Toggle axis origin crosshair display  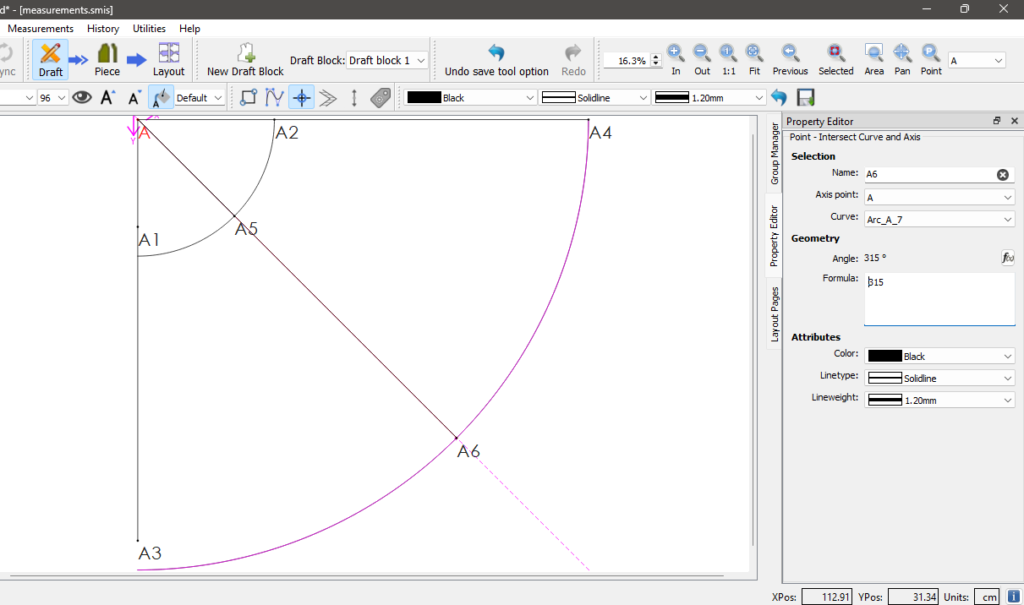tap(302, 97)
